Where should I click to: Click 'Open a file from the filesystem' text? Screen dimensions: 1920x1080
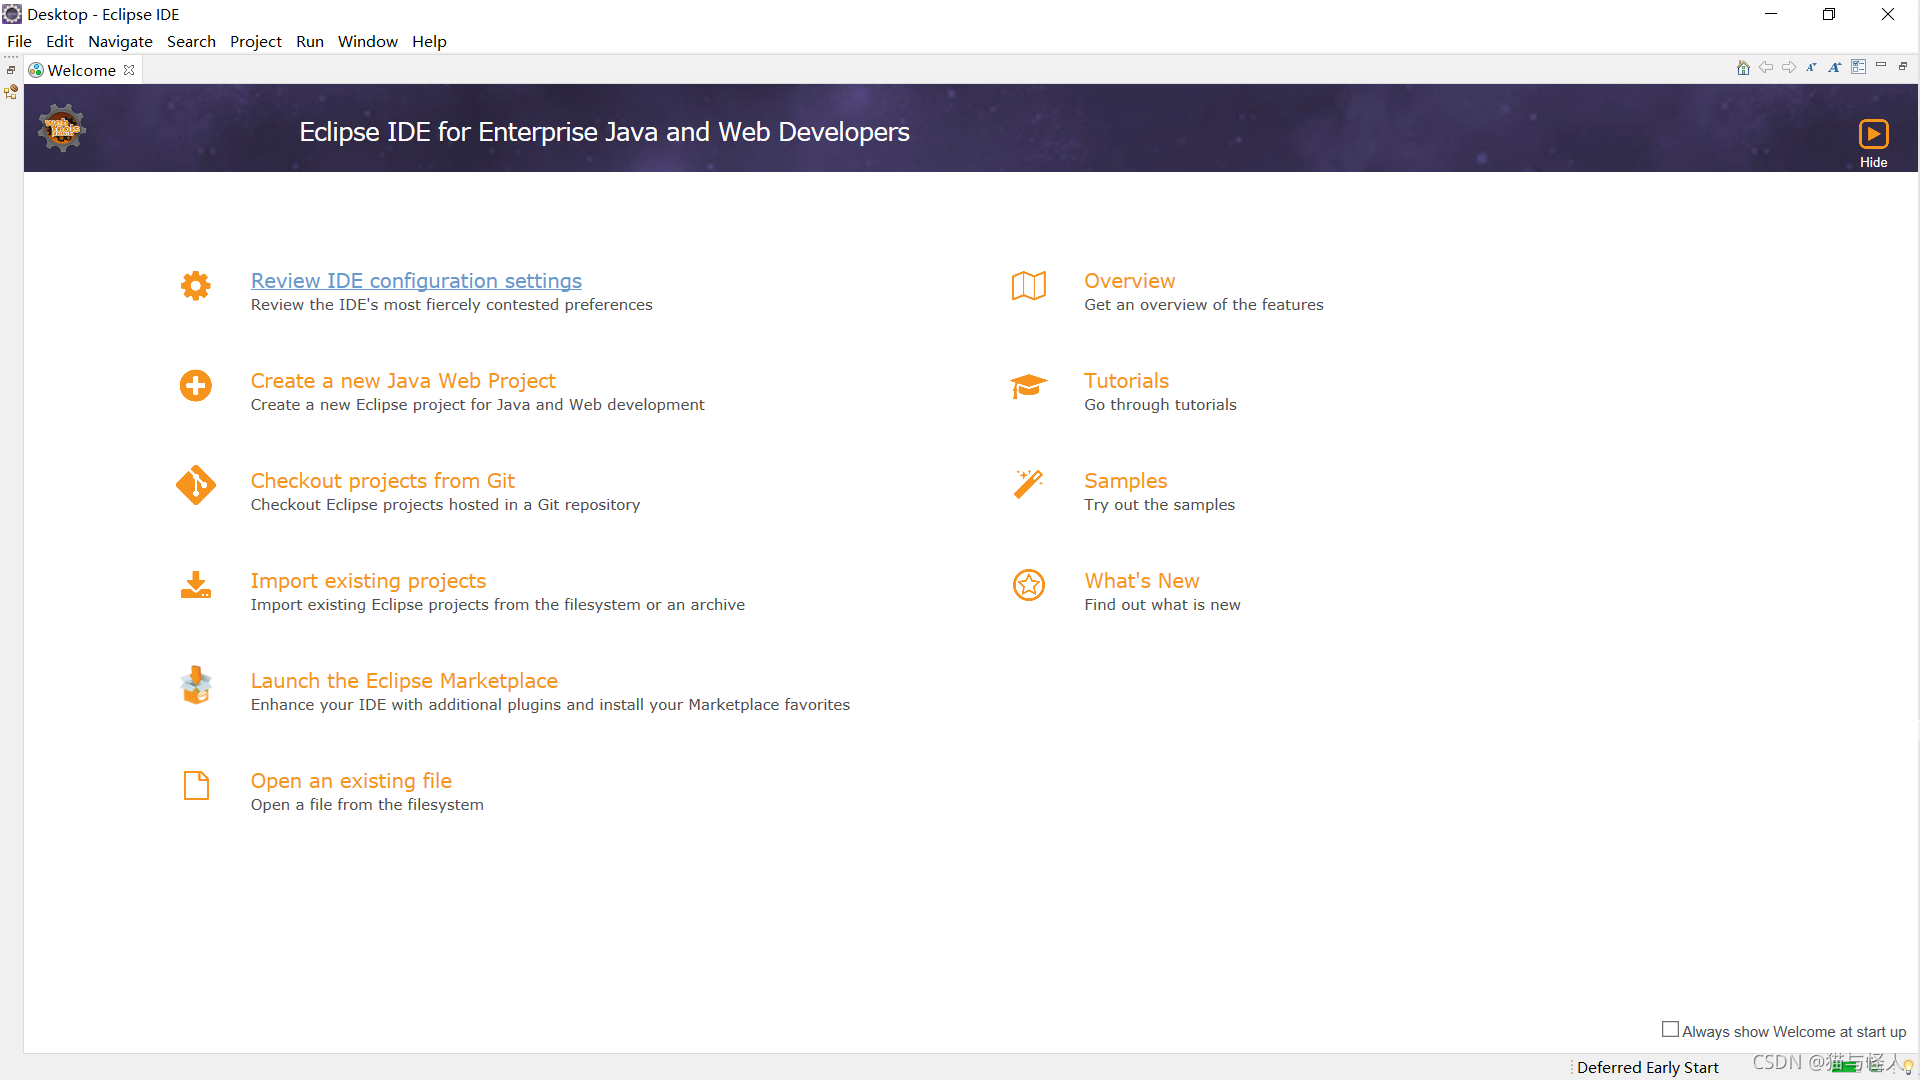click(x=367, y=805)
